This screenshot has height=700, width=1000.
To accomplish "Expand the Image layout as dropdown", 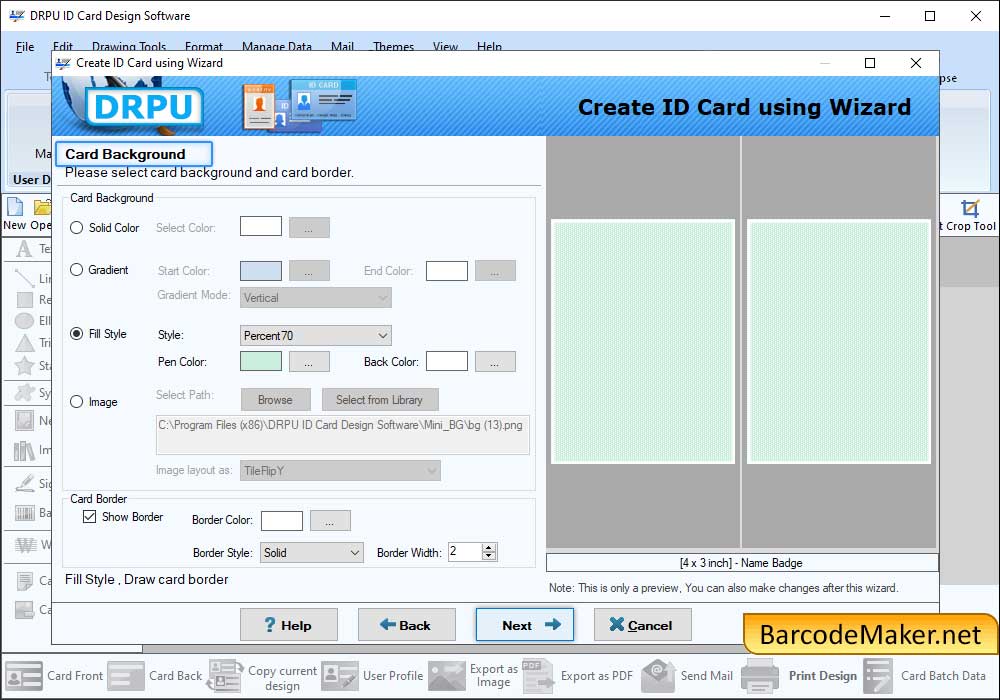I will click(340, 470).
